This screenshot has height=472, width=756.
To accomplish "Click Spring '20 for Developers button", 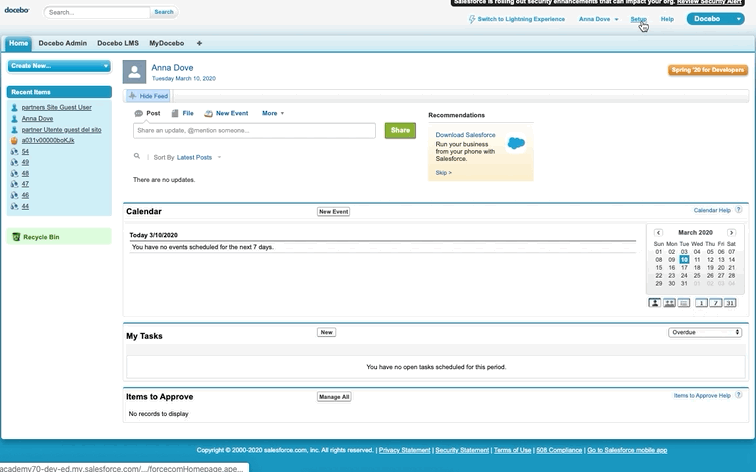I will pos(708,70).
